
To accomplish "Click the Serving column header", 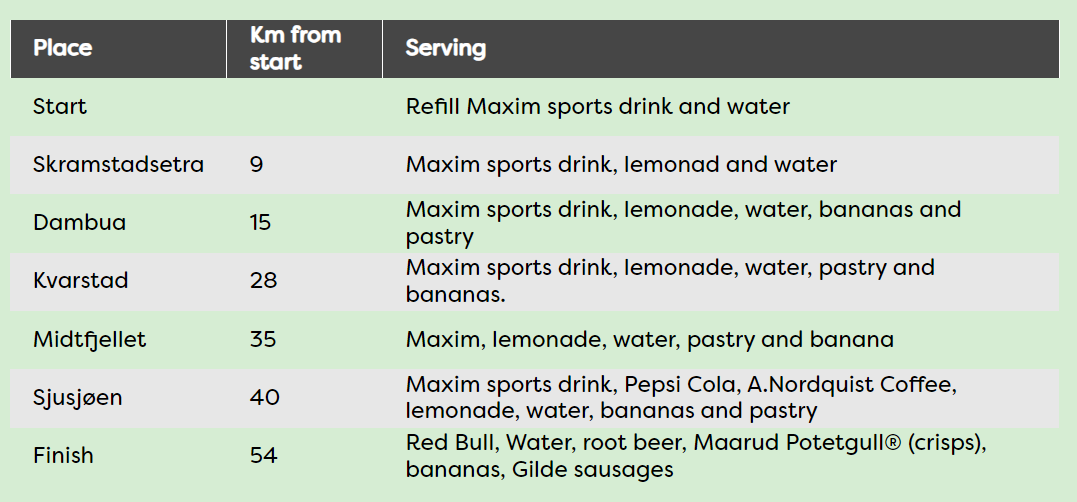I will click(x=445, y=48).
